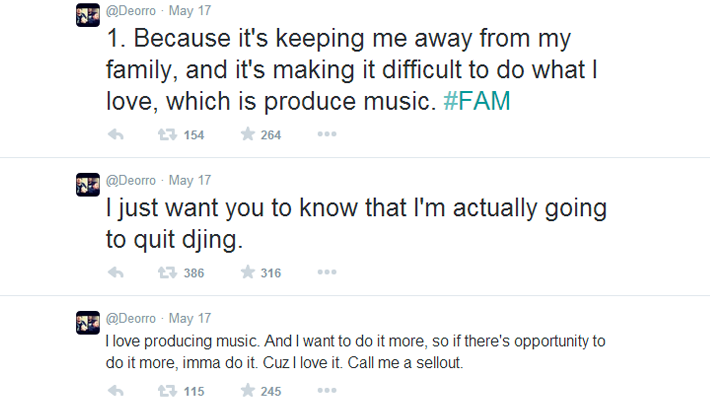Click Deorro's avatar on the first tweet

coord(87,17)
